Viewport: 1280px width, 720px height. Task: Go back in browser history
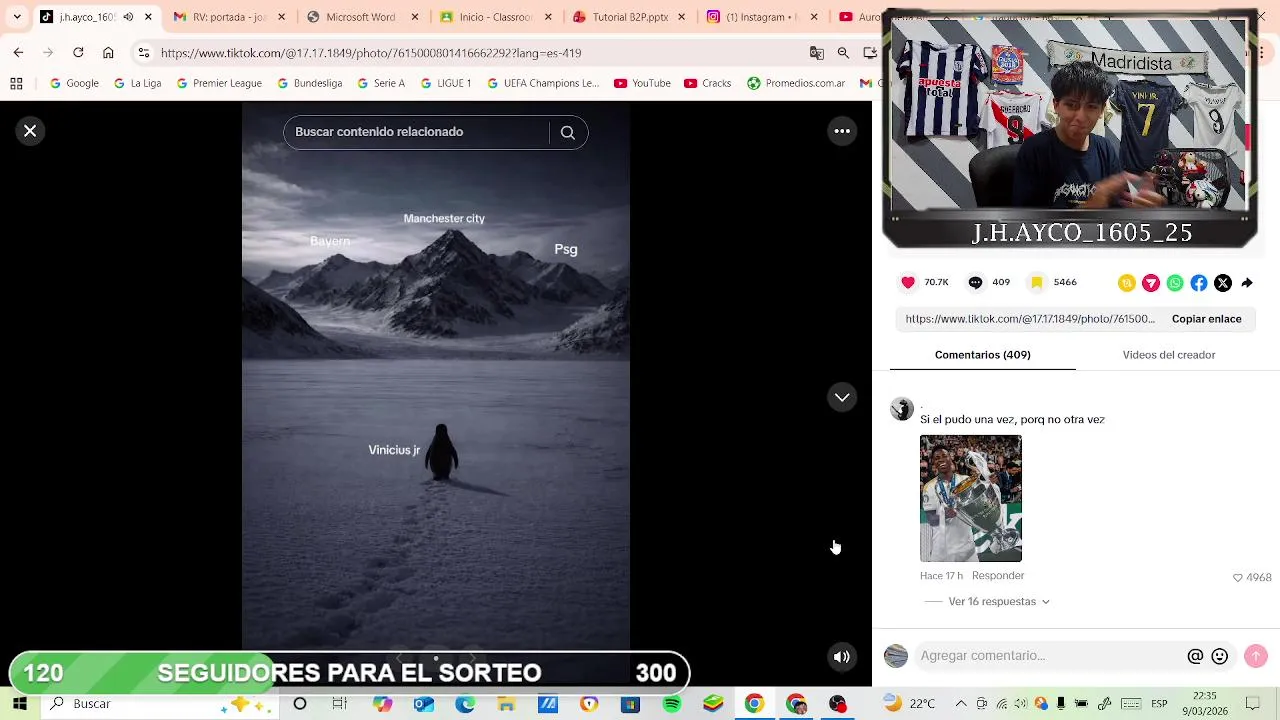point(18,52)
